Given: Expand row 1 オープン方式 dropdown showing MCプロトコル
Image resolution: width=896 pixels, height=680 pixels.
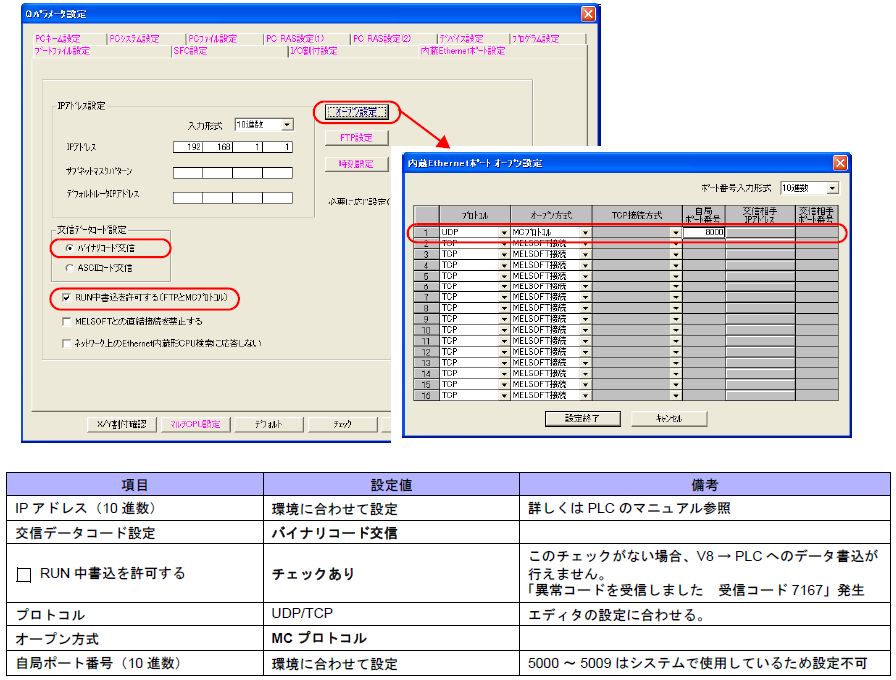Looking at the screenshot, I should coord(585,232).
